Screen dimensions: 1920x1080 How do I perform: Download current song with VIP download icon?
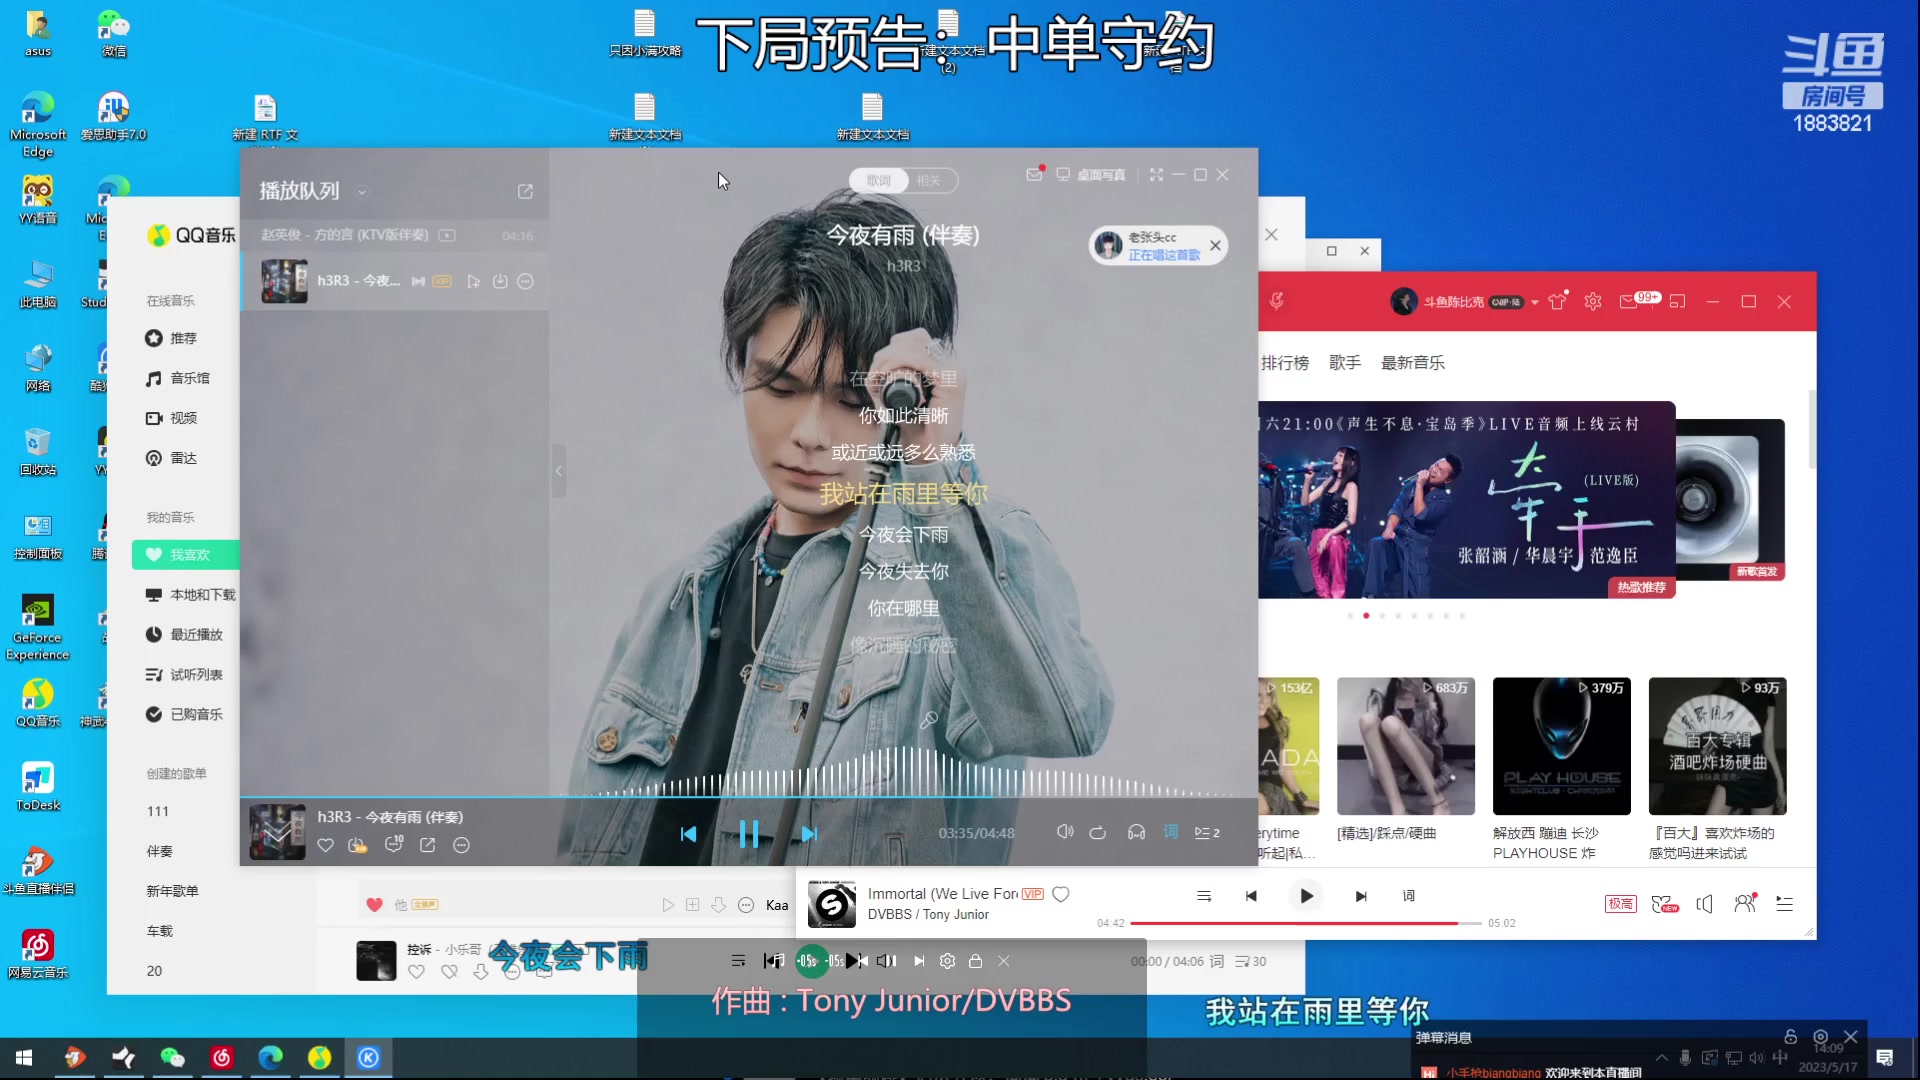pyautogui.click(x=357, y=845)
